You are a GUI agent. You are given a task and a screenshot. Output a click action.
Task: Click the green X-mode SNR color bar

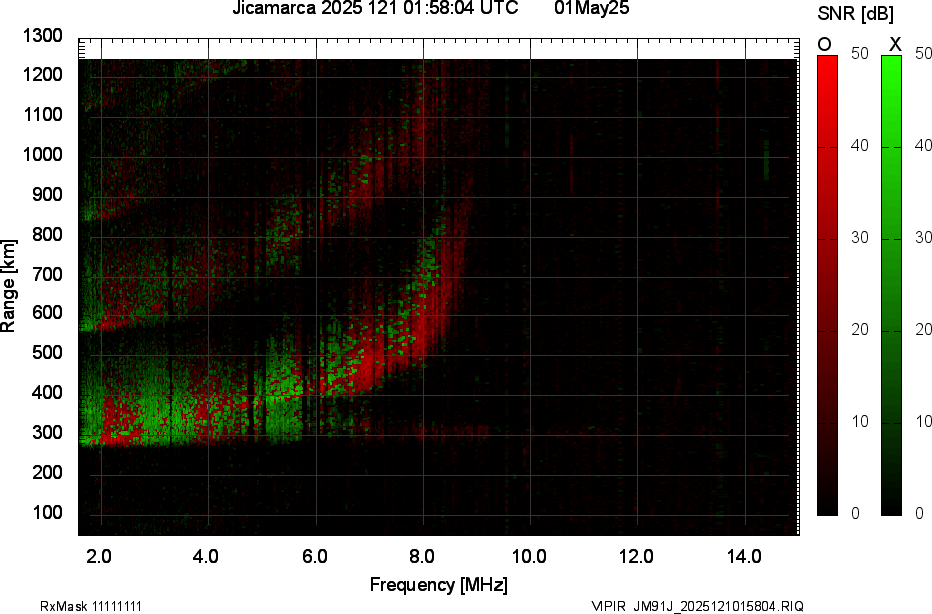point(891,285)
